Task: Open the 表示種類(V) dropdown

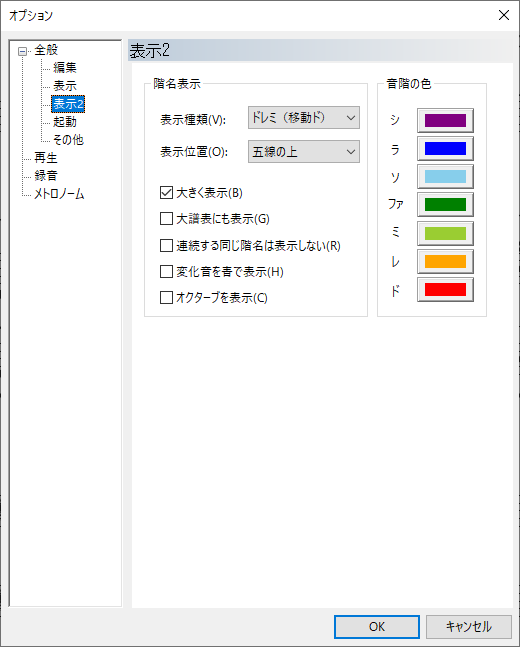Action: tap(304, 118)
